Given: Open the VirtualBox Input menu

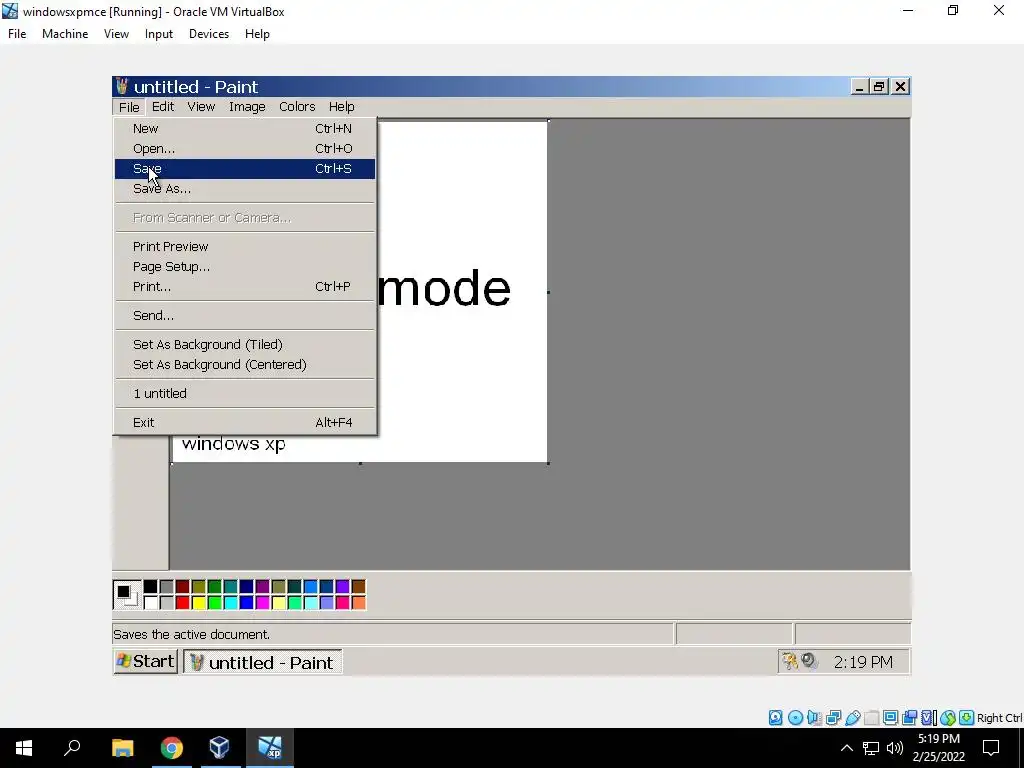Looking at the screenshot, I should 159,34.
